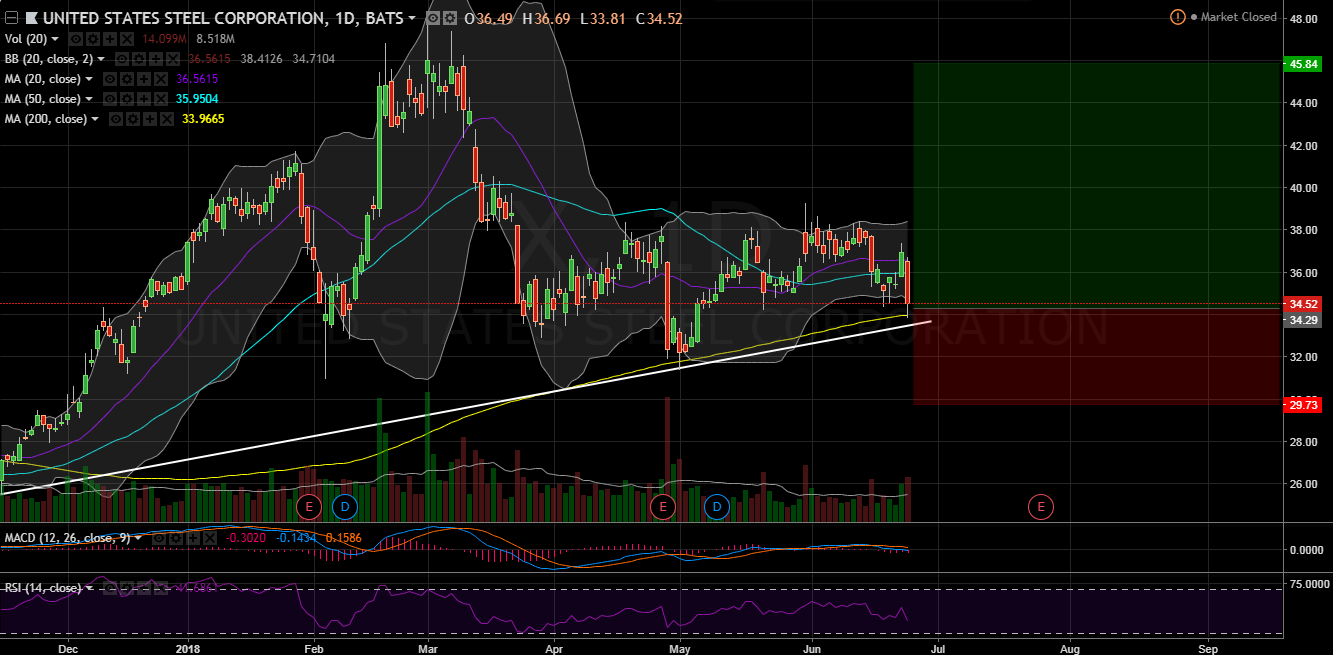Click the plus icon on MA (20, close)
The height and width of the screenshot is (655, 1333).
(x=144, y=79)
